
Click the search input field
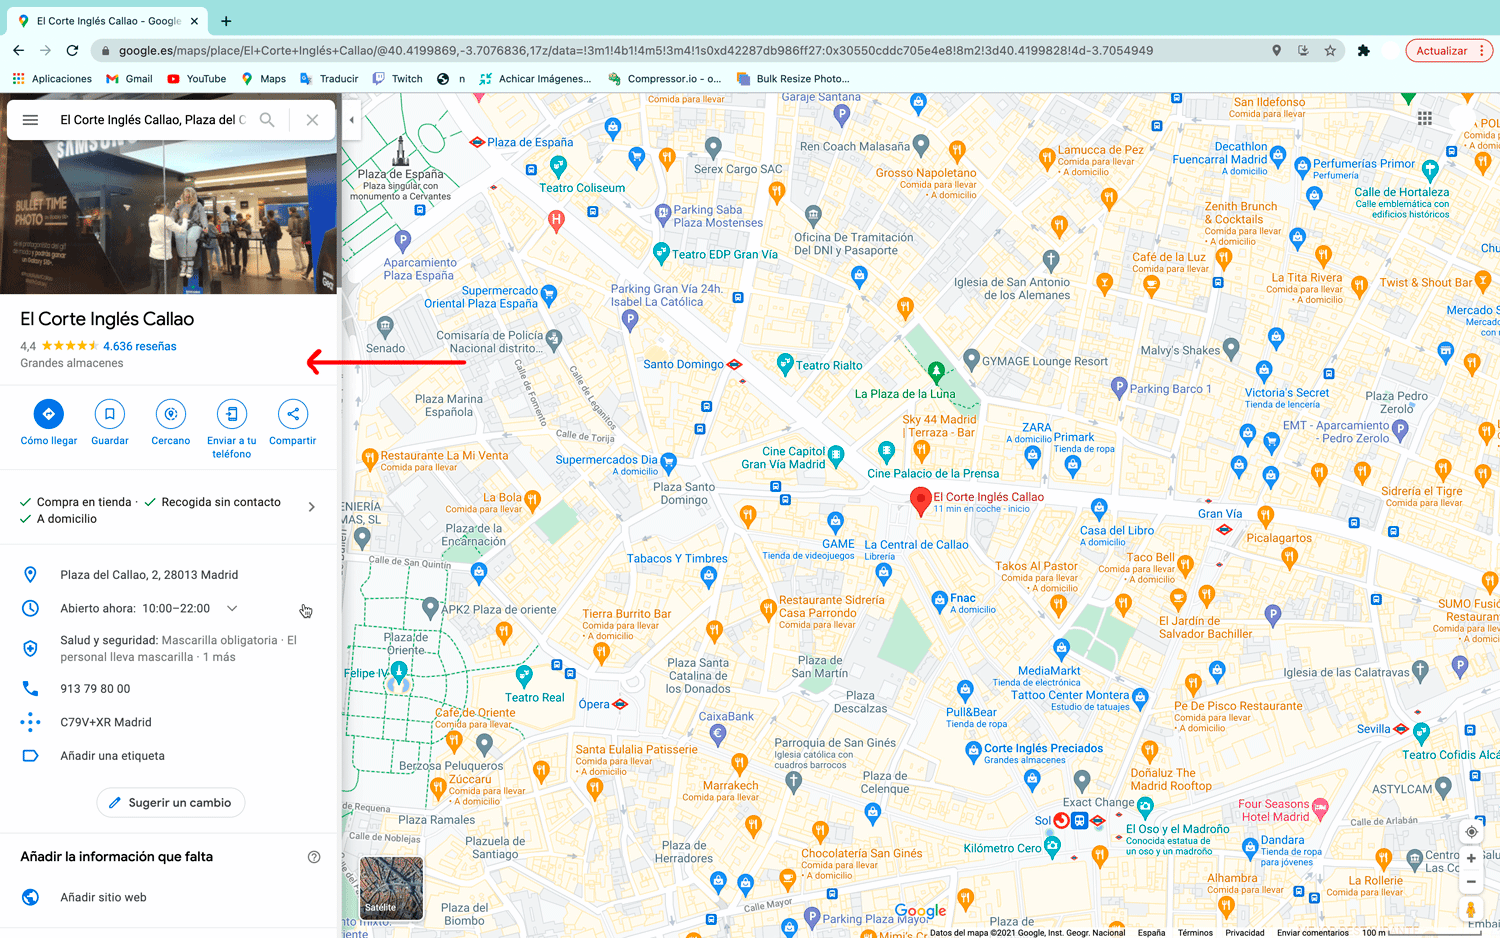point(152,120)
